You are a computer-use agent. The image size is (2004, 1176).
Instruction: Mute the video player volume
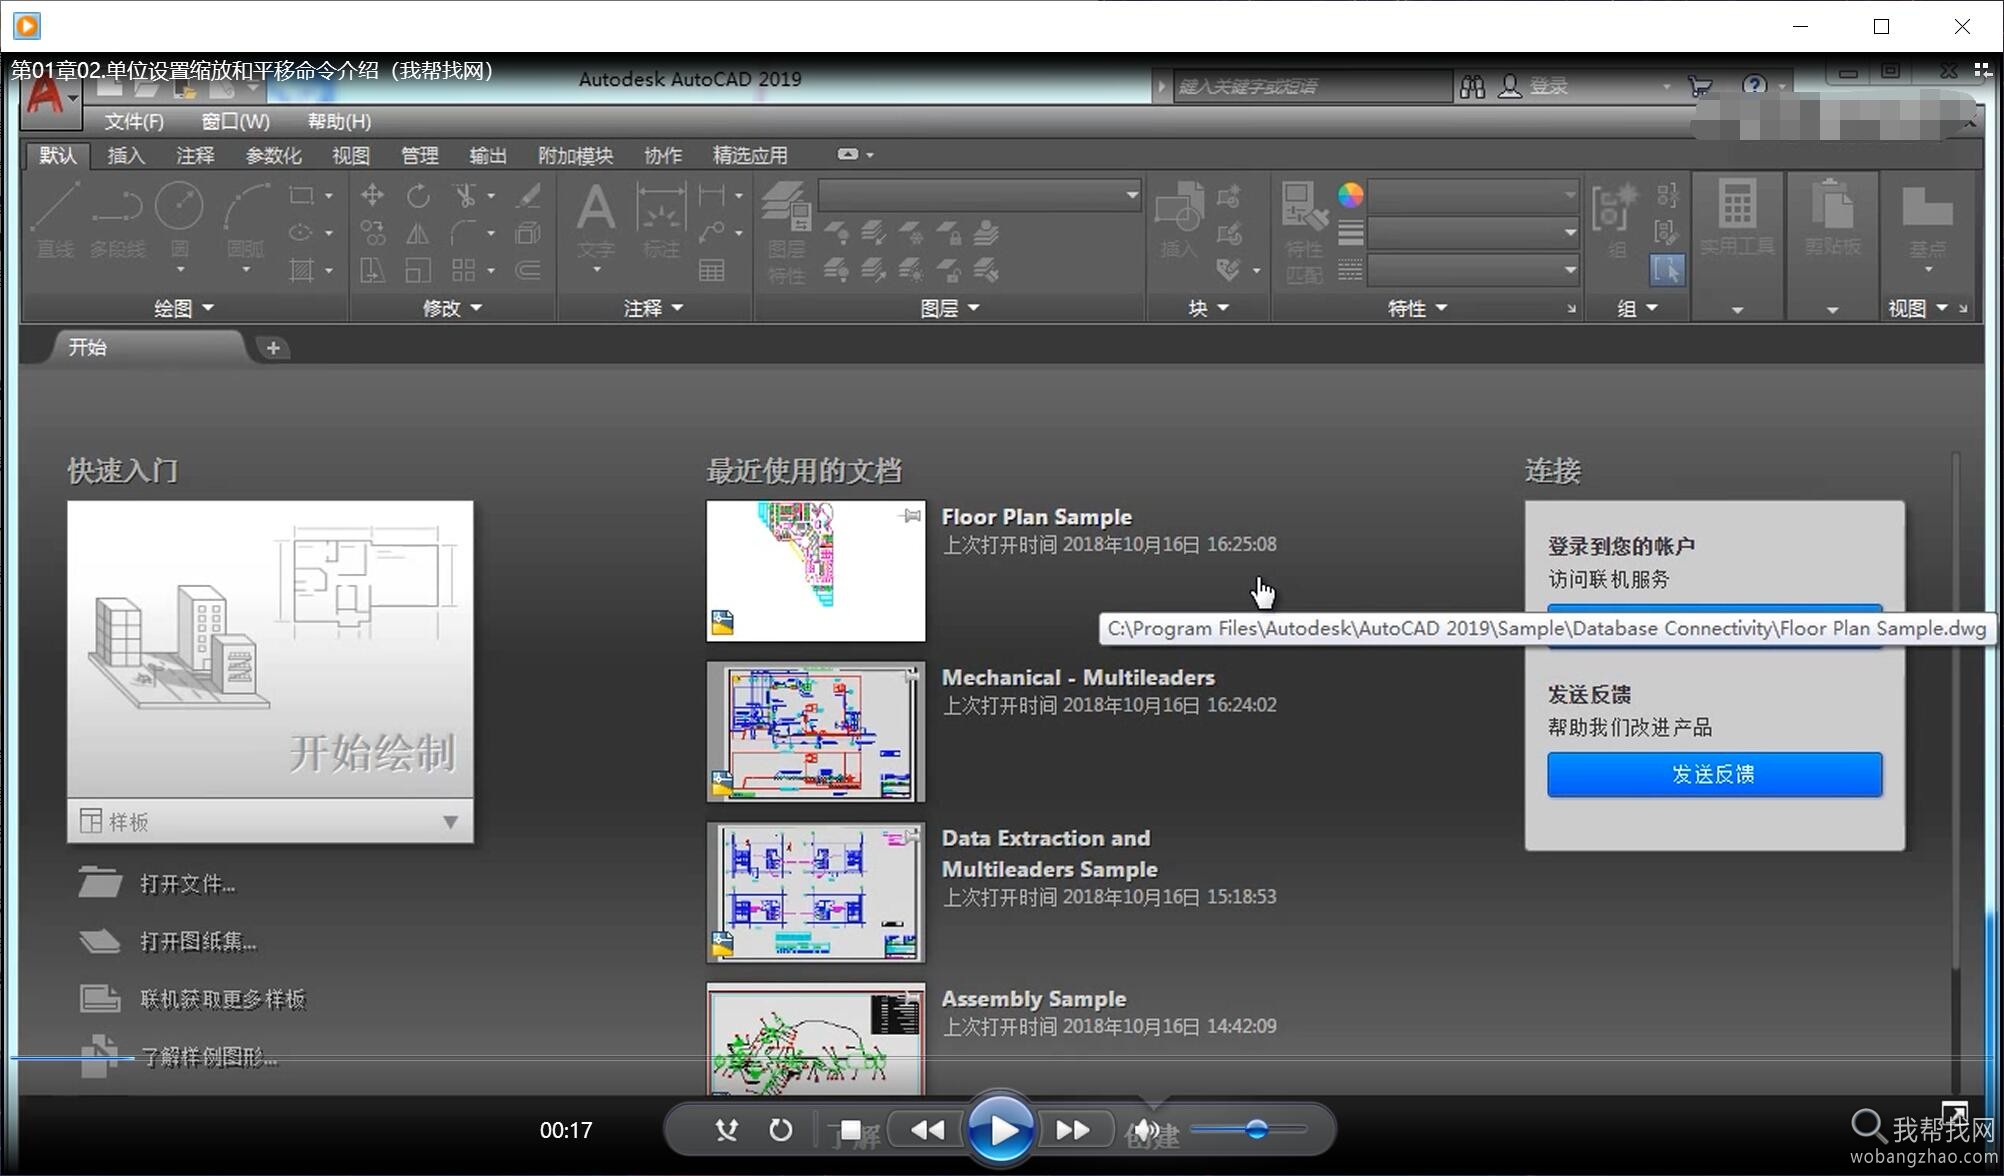pos(1147,1130)
